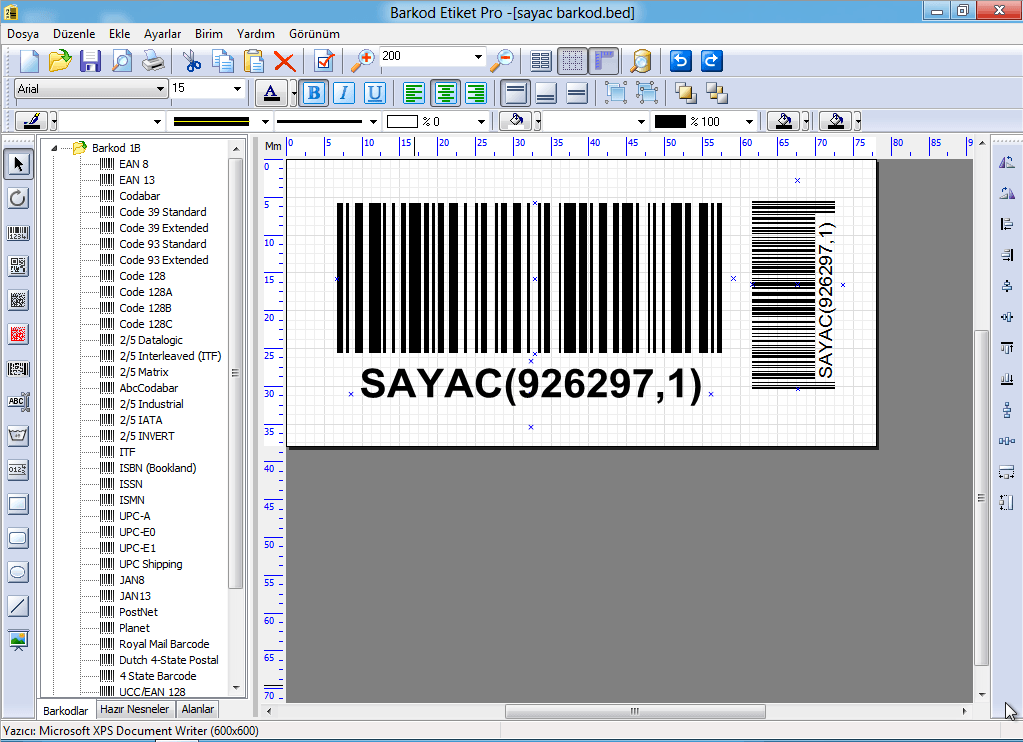Undo the last action
Viewport: 1023px width, 742px height.
tap(680, 61)
